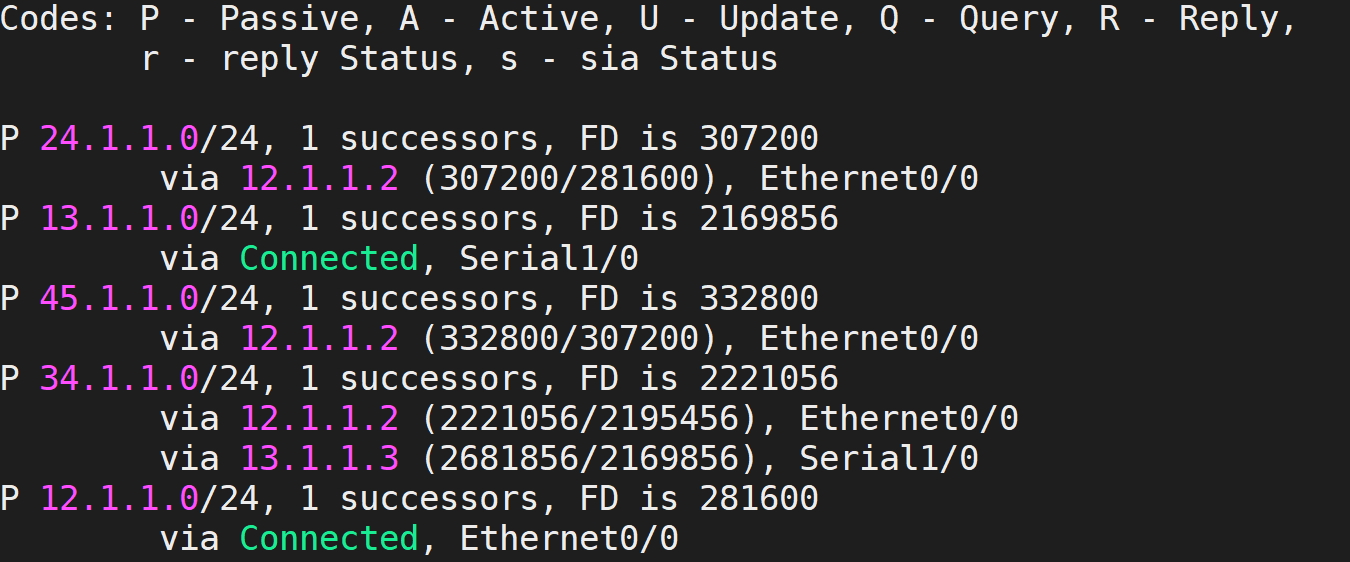
Task: Click the 13.1.1.3 next-hop address
Action: pos(319,458)
